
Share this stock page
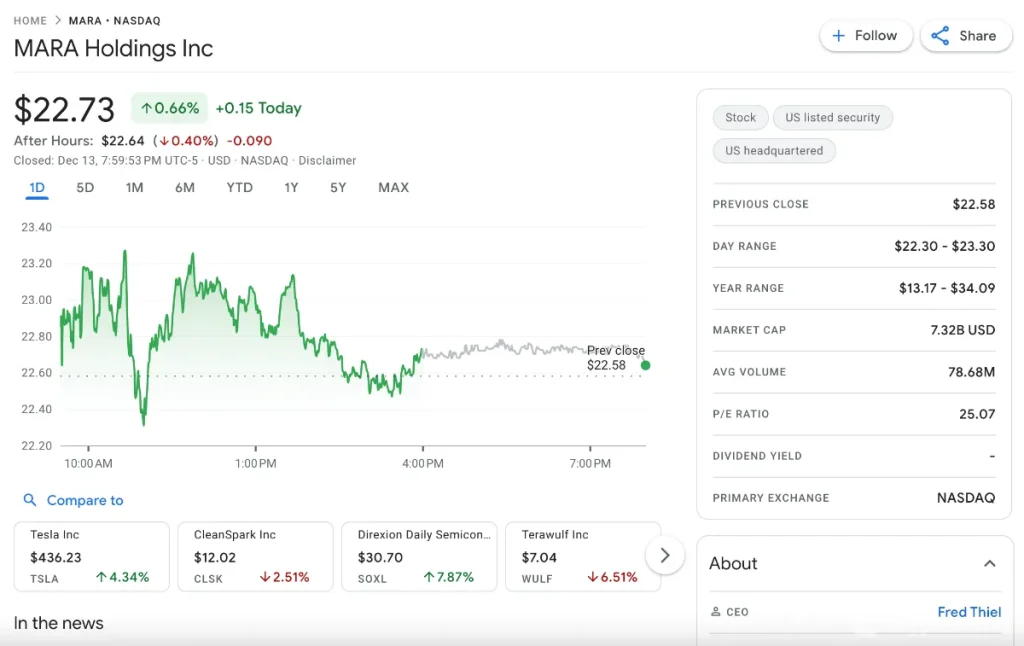[x=966, y=36]
